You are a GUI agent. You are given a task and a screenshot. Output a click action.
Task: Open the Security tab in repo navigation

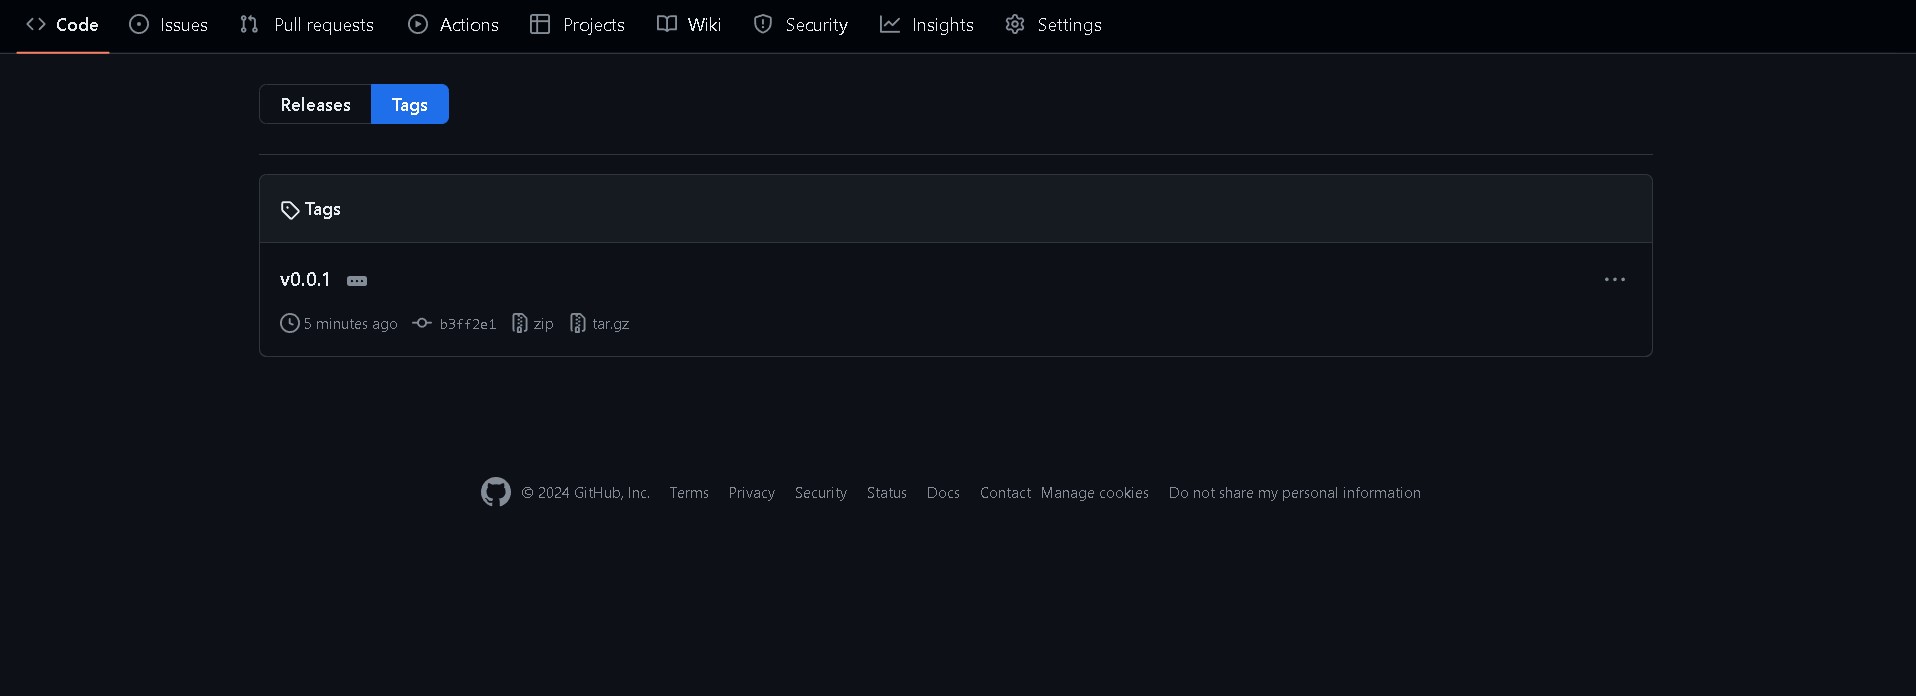[x=801, y=25]
